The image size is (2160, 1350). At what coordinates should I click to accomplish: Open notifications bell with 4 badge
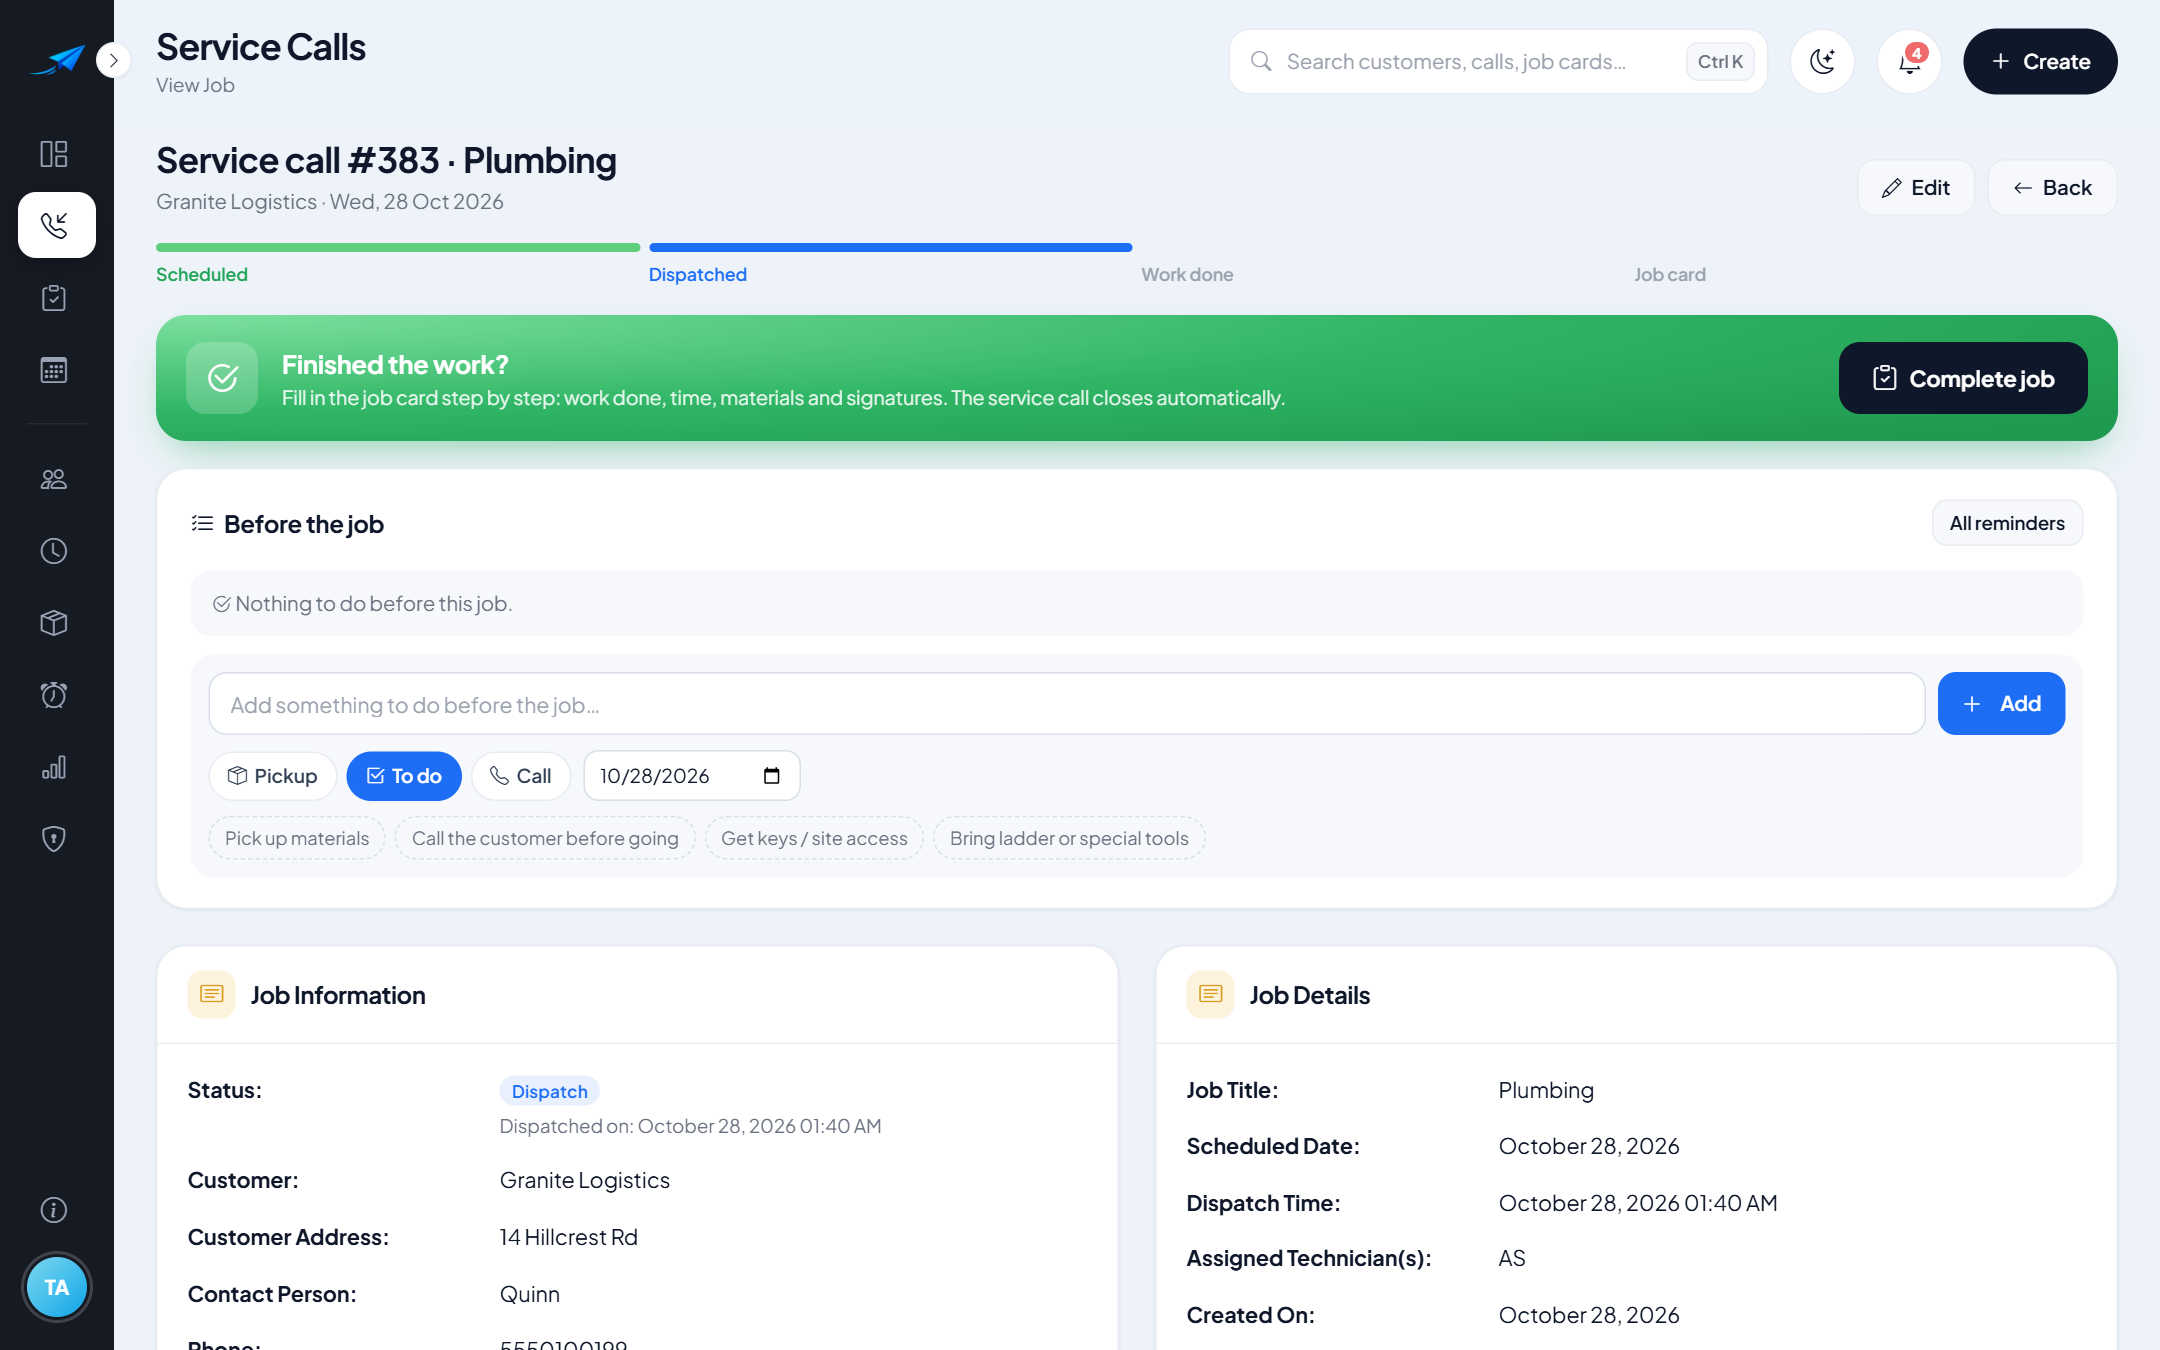click(1909, 61)
